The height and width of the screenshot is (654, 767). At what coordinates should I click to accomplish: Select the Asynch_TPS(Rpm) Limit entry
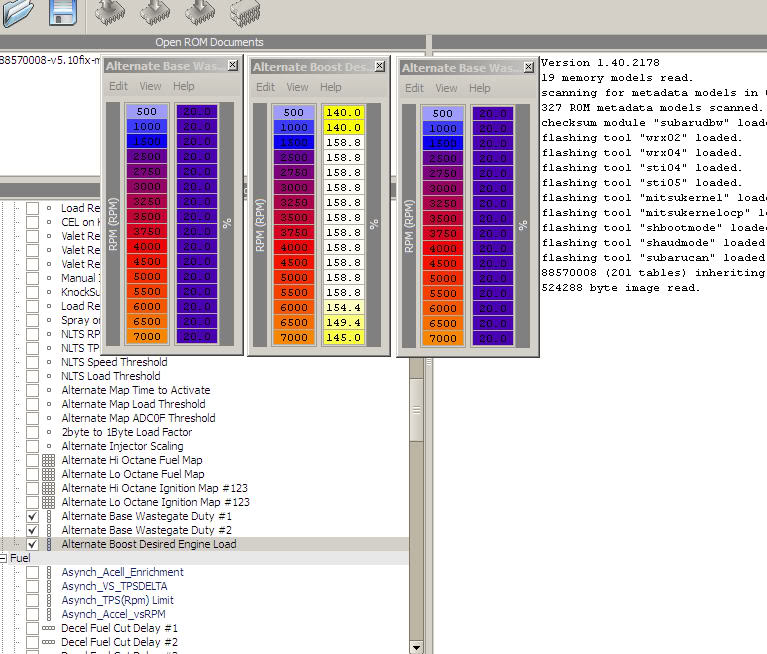[117, 600]
